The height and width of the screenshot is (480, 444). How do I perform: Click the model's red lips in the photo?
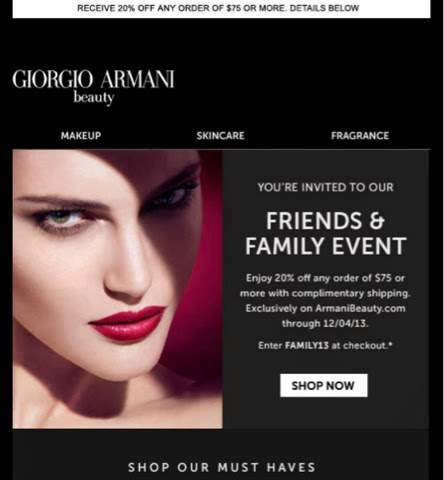pyautogui.click(x=127, y=324)
